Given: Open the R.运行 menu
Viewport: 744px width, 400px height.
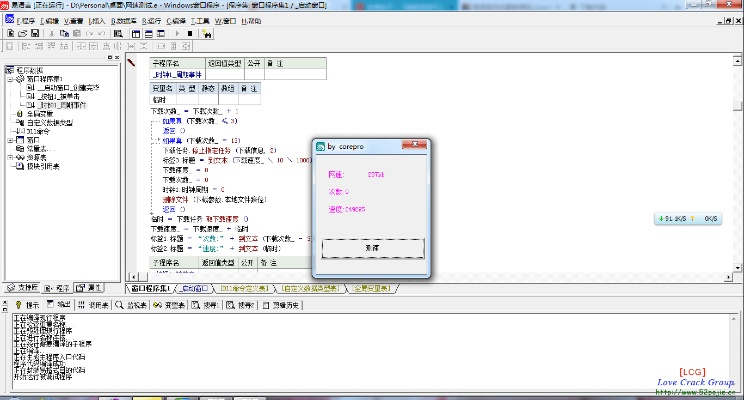Looking at the screenshot, I should (152, 20).
